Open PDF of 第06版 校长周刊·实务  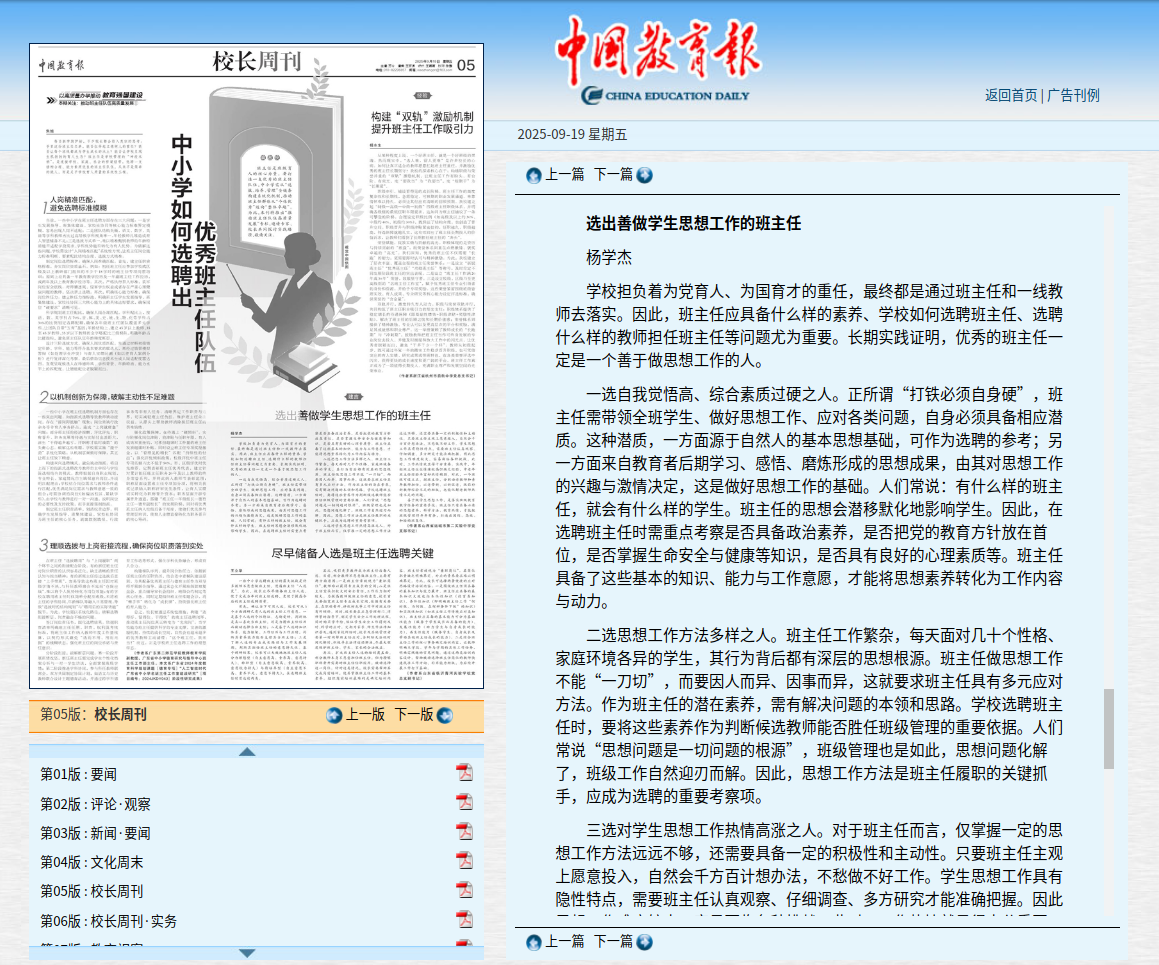tap(464, 920)
